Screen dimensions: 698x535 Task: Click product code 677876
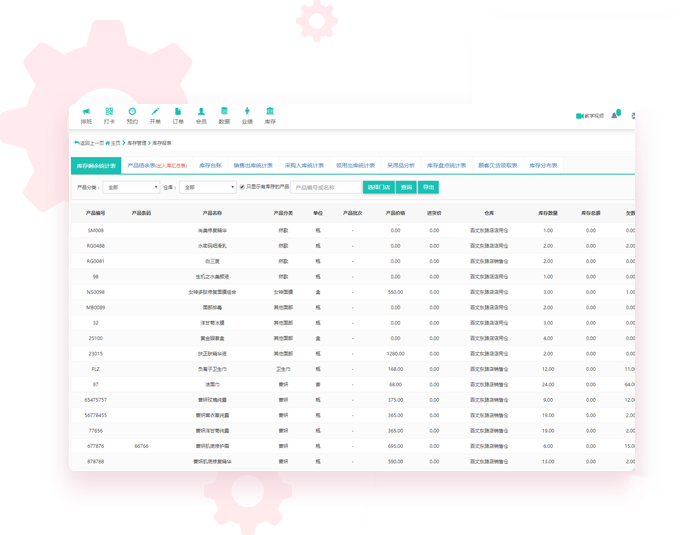pyautogui.click(x=95, y=446)
